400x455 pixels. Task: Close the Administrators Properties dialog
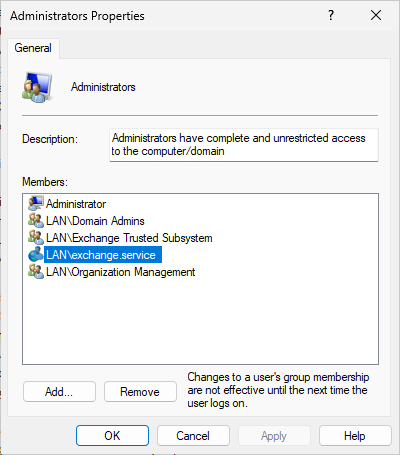pyautogui.click(x=376, y=15)
